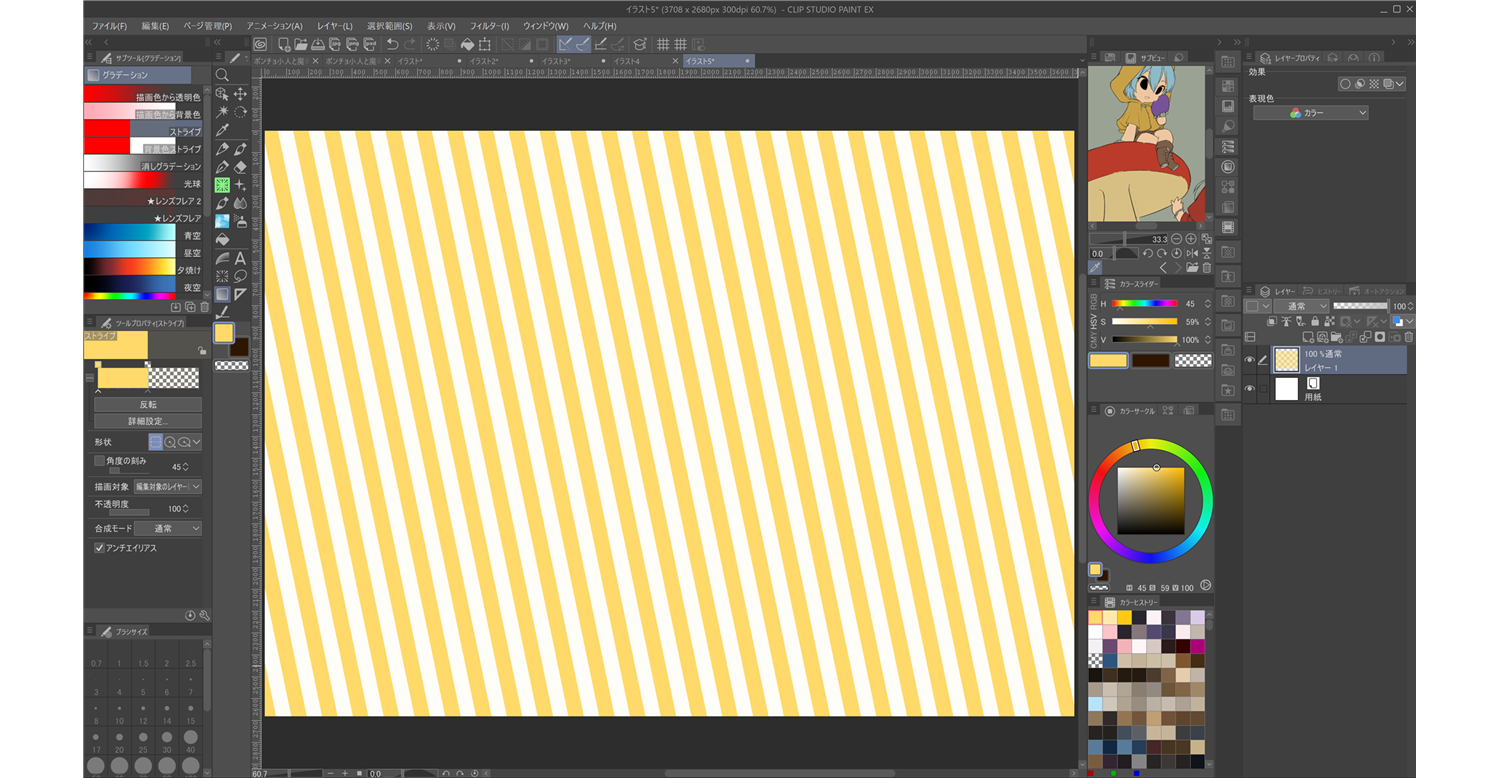Image resolution: width=1500 pixels, height=778 pixels.
Task: Select the Move layer tool
Action: click(240, 94)
